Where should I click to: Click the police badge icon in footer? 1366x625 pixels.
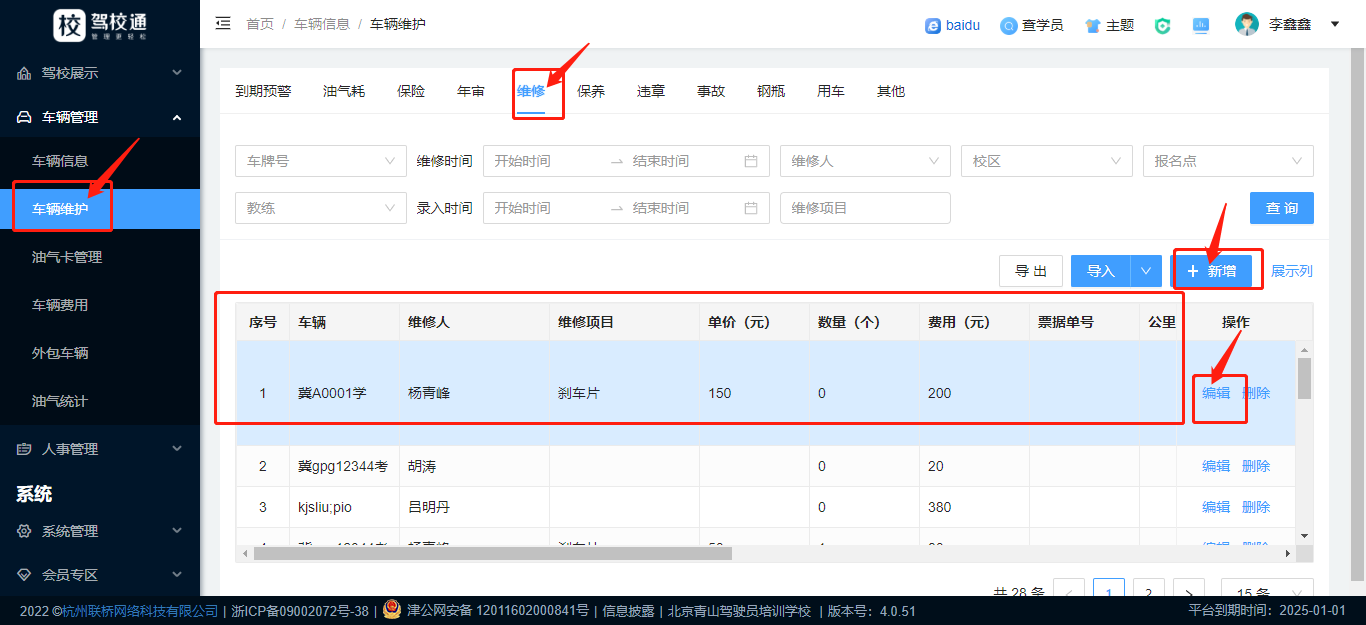pyautogui.click(x=392, y=610)
